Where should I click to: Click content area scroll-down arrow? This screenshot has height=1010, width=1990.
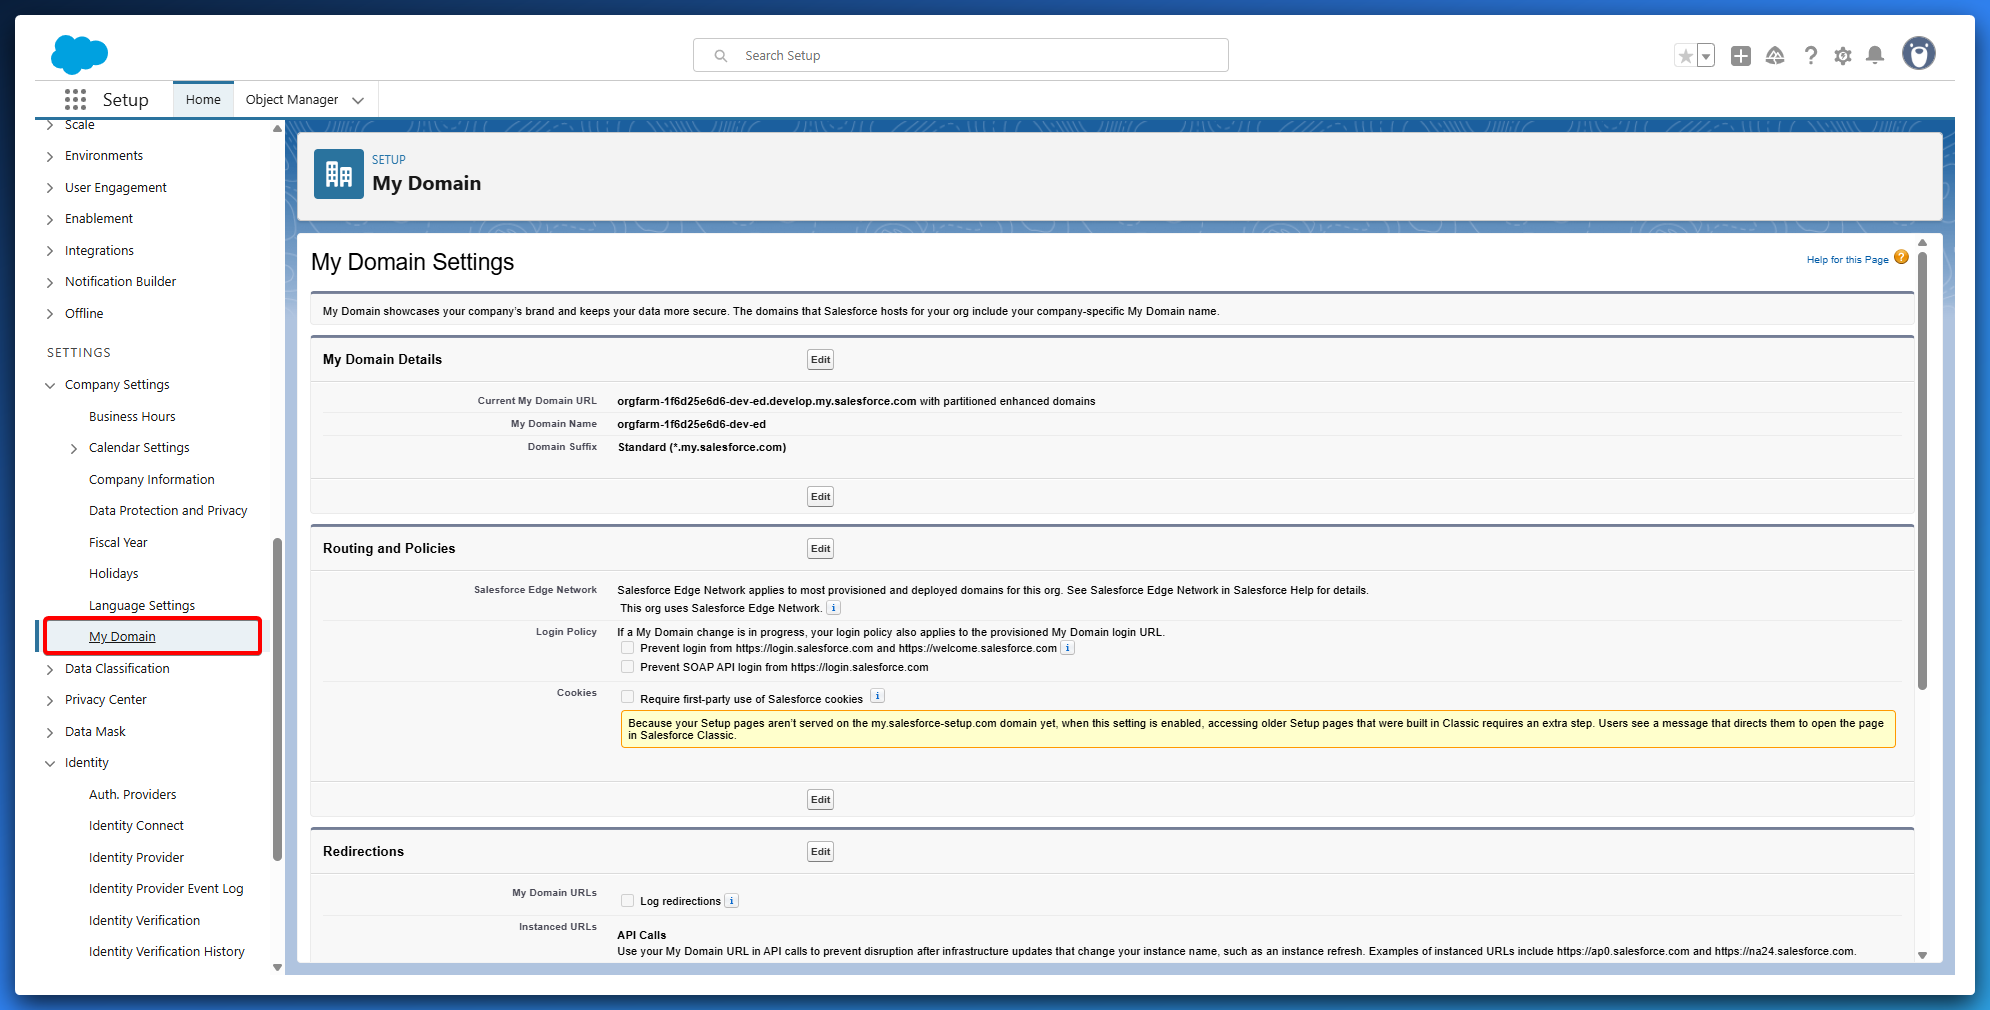(x=1922, y=955)
